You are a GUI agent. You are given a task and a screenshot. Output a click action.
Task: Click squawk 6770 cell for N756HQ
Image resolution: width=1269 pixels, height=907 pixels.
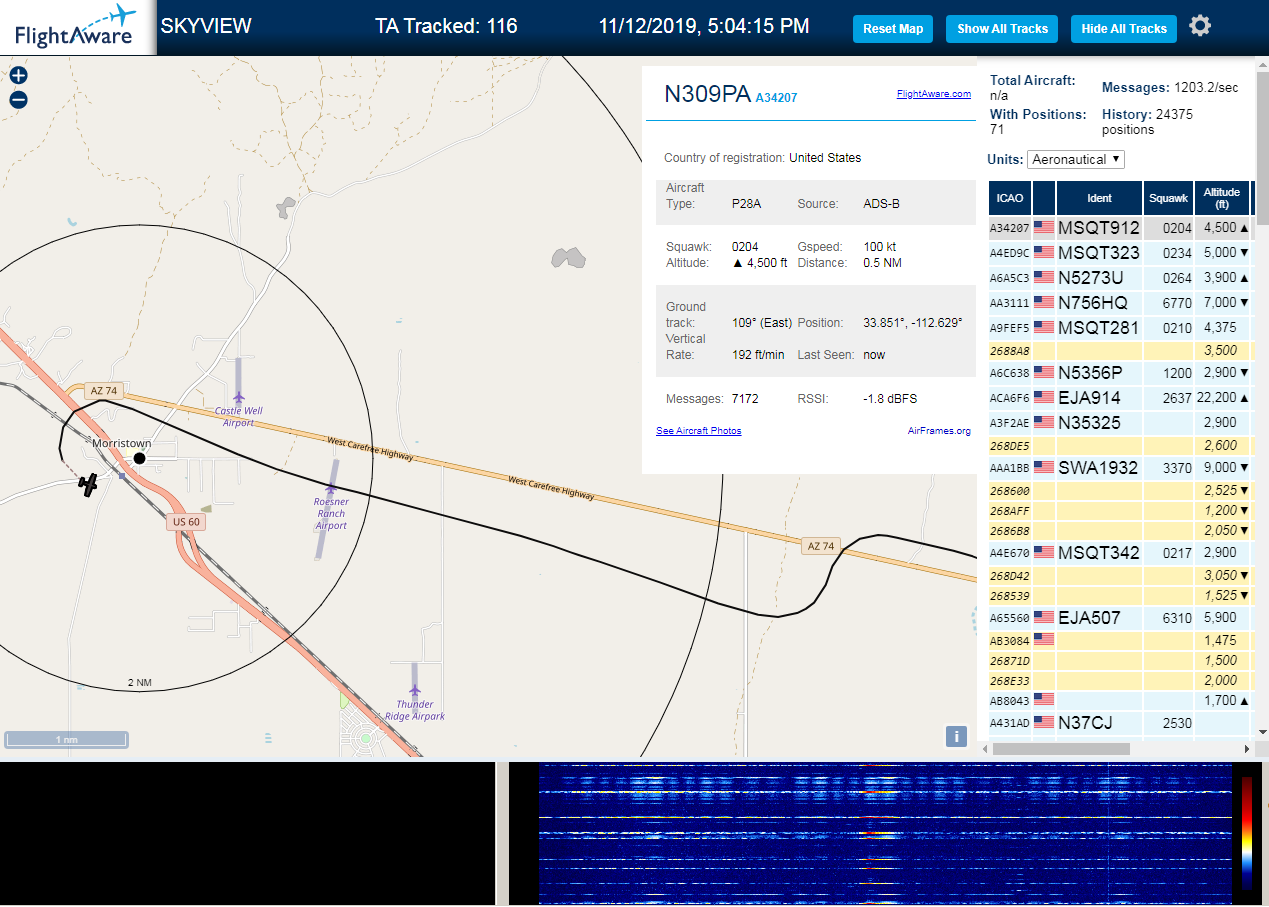click(1168, 303)
